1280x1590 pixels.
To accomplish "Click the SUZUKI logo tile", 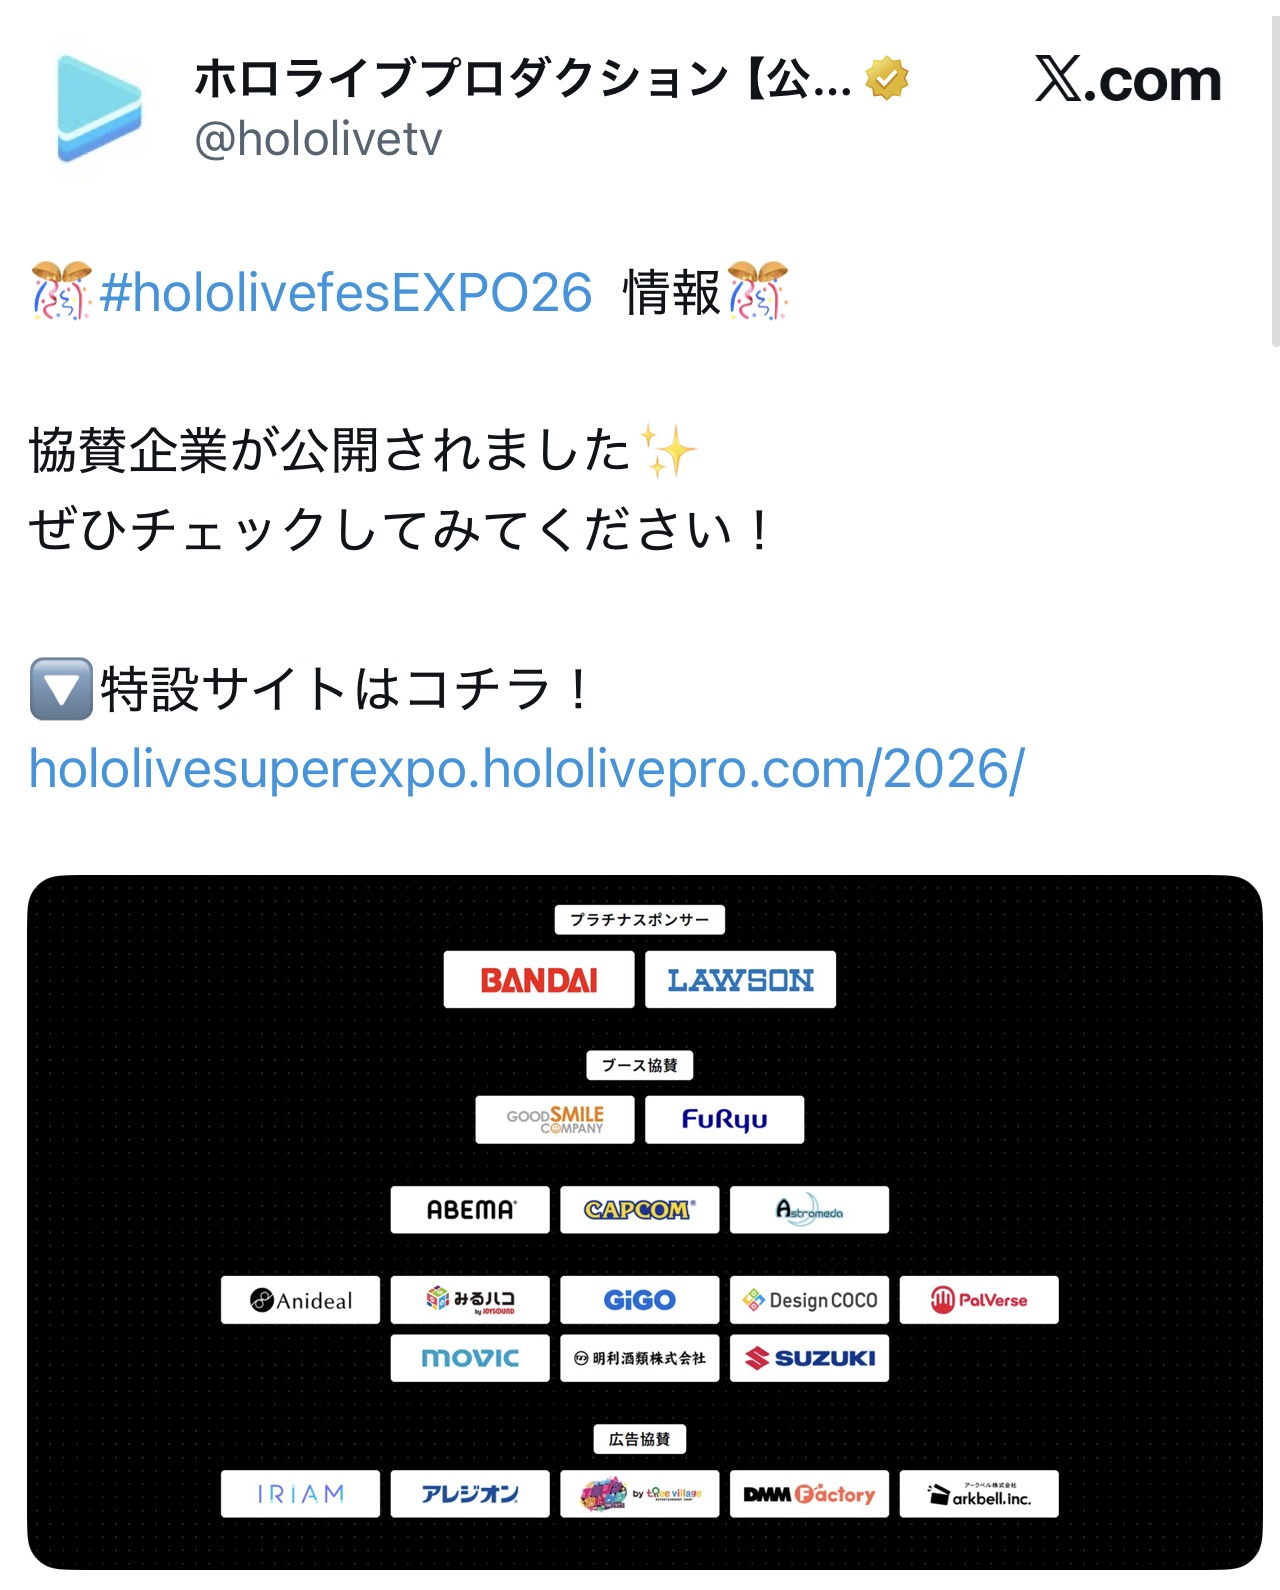I will (x=809, y=1358).
